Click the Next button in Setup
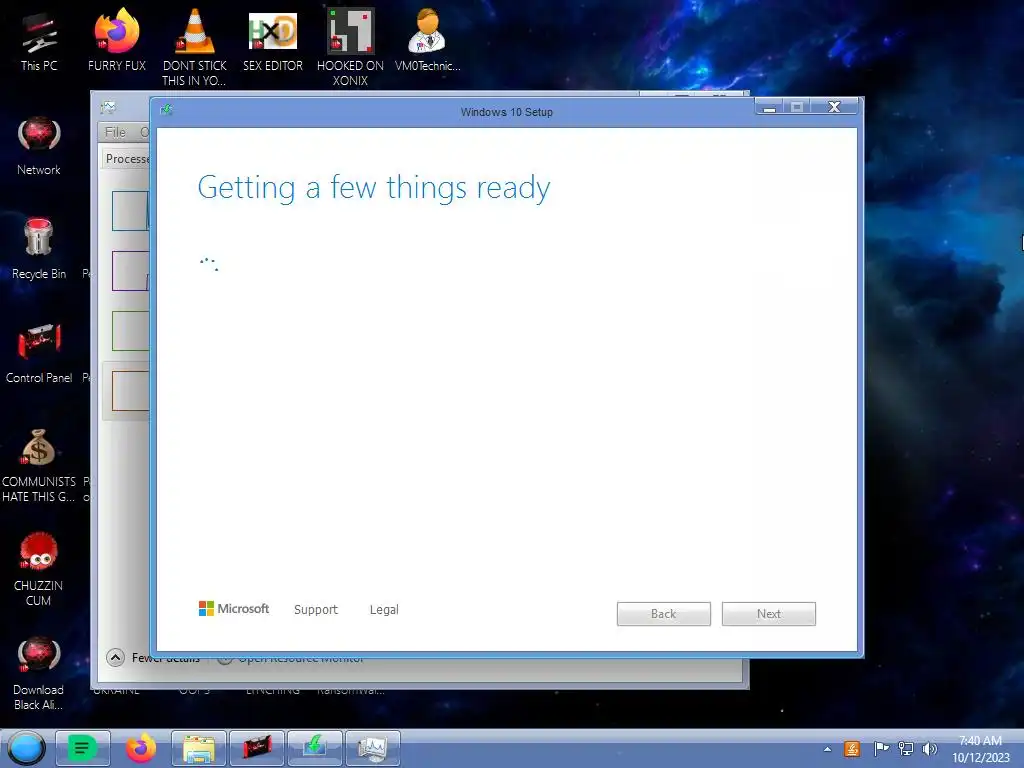The image size is (1024, 768). [769, 614]
